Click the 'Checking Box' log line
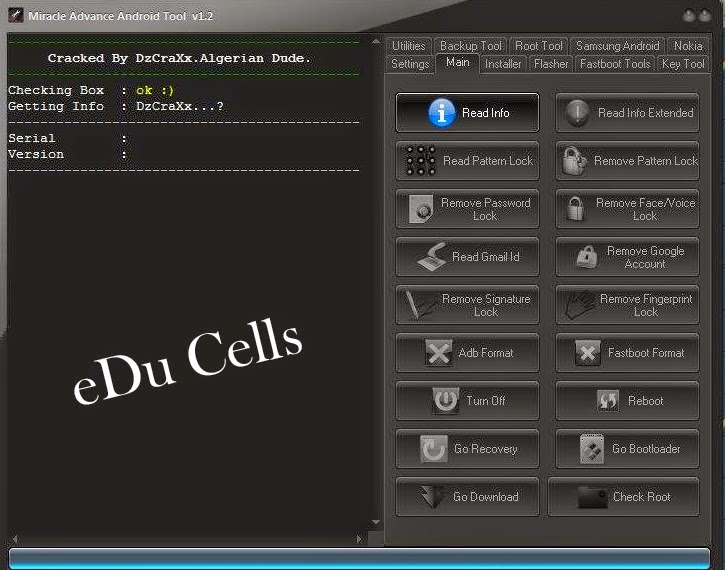Viewport: 726px width, 570px height. pos(91,90)
